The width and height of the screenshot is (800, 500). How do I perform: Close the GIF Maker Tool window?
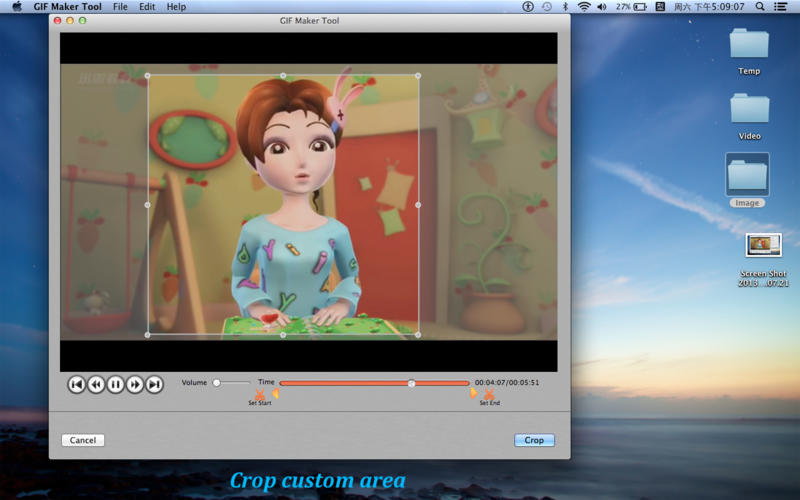pyautogui.click(x=58, y=20)
